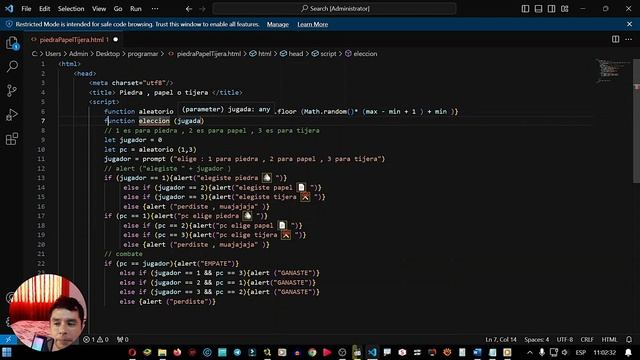Open the Customize Layout icon
The height and width of the screenshot is (360, 640).
pyautogui.click(x=564, y=9)
